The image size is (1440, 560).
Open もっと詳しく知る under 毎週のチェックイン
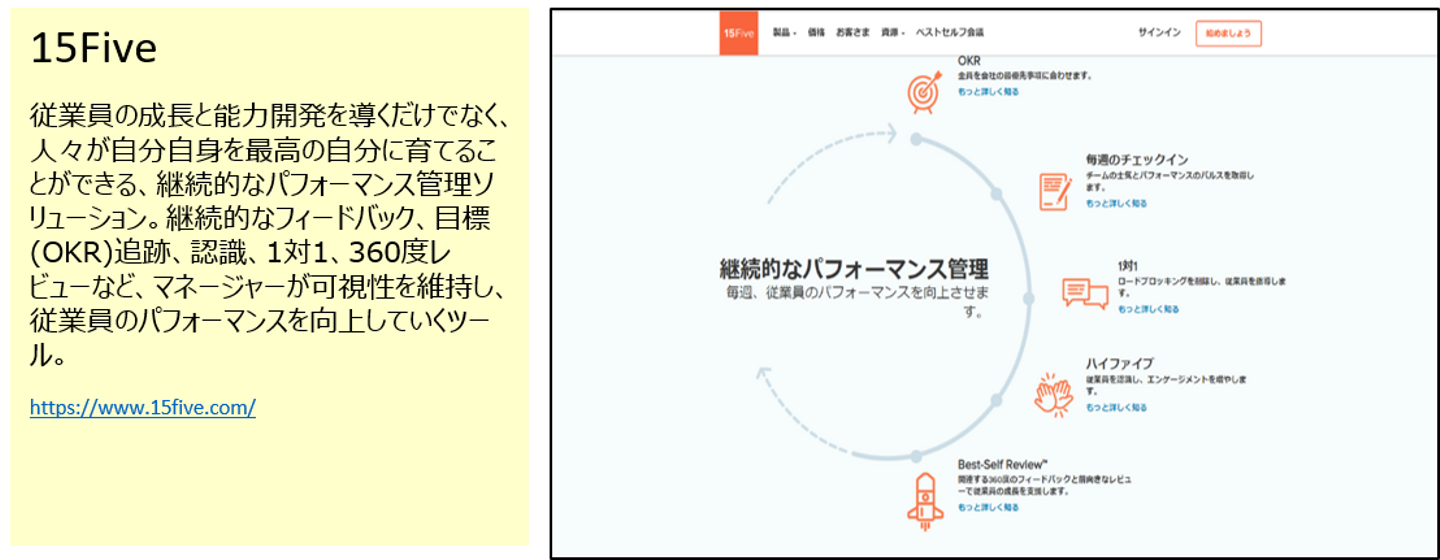(1116, 203)
